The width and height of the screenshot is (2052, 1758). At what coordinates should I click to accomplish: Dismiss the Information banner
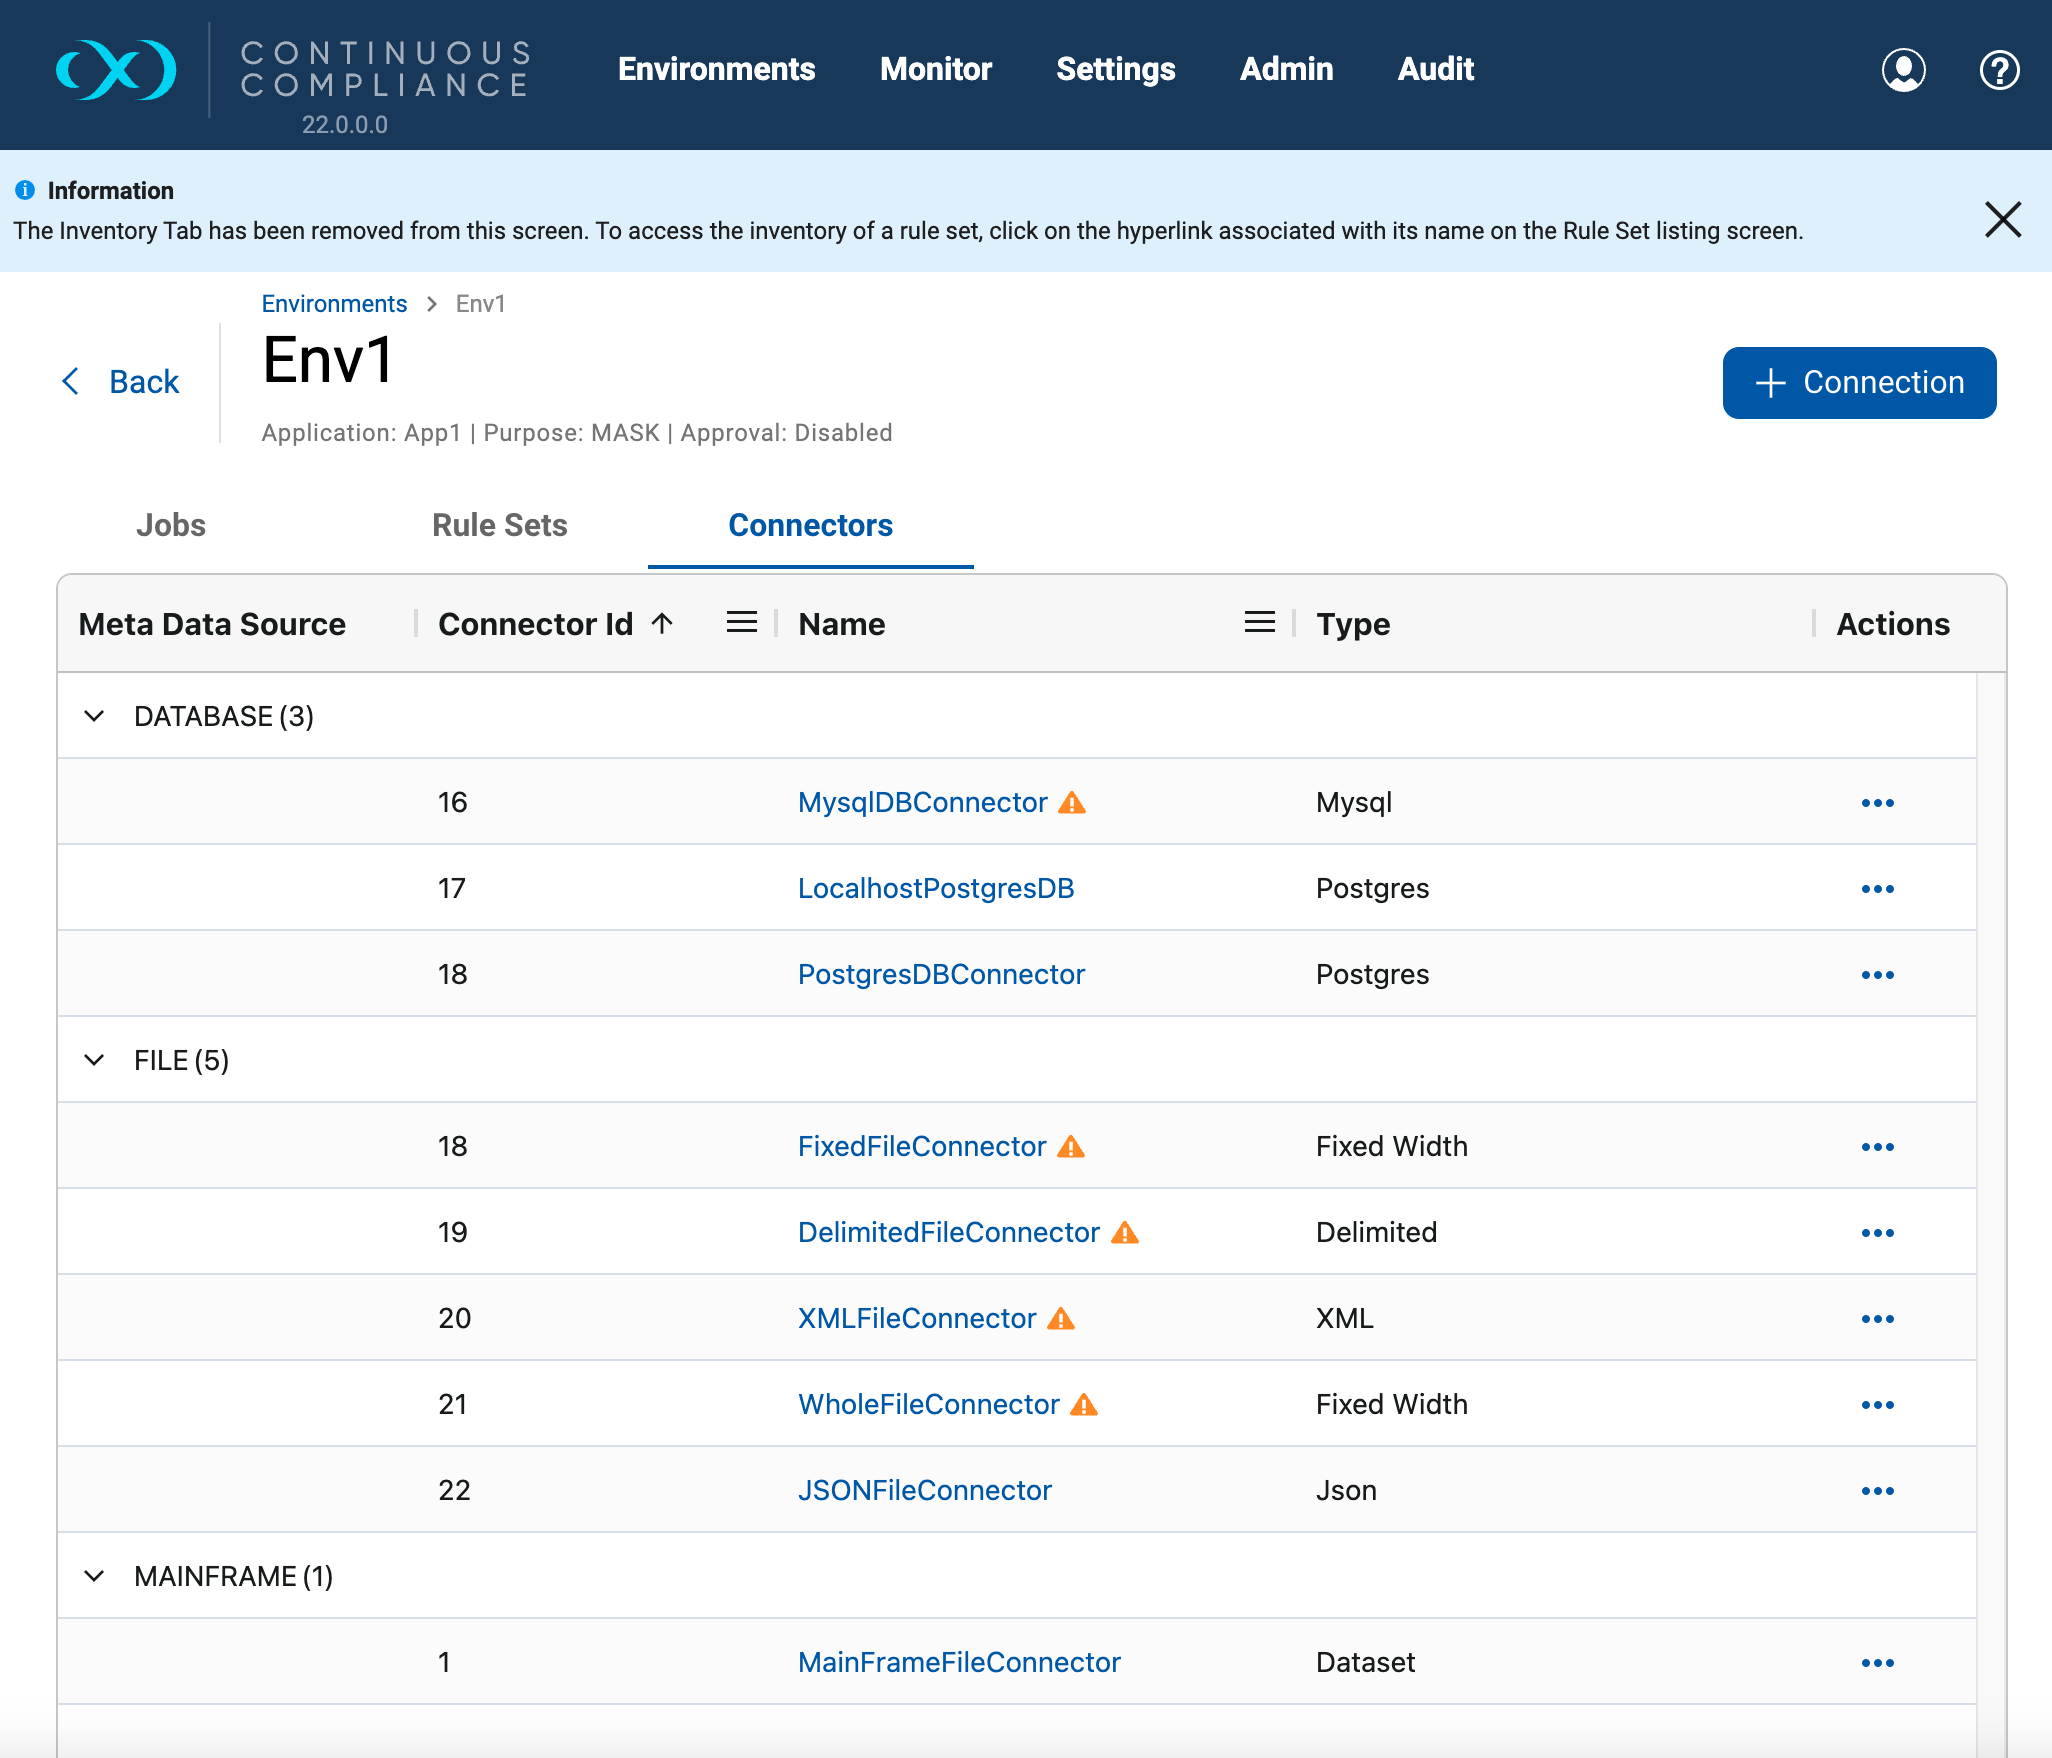pyautogui.click(x=2002, y=219)
